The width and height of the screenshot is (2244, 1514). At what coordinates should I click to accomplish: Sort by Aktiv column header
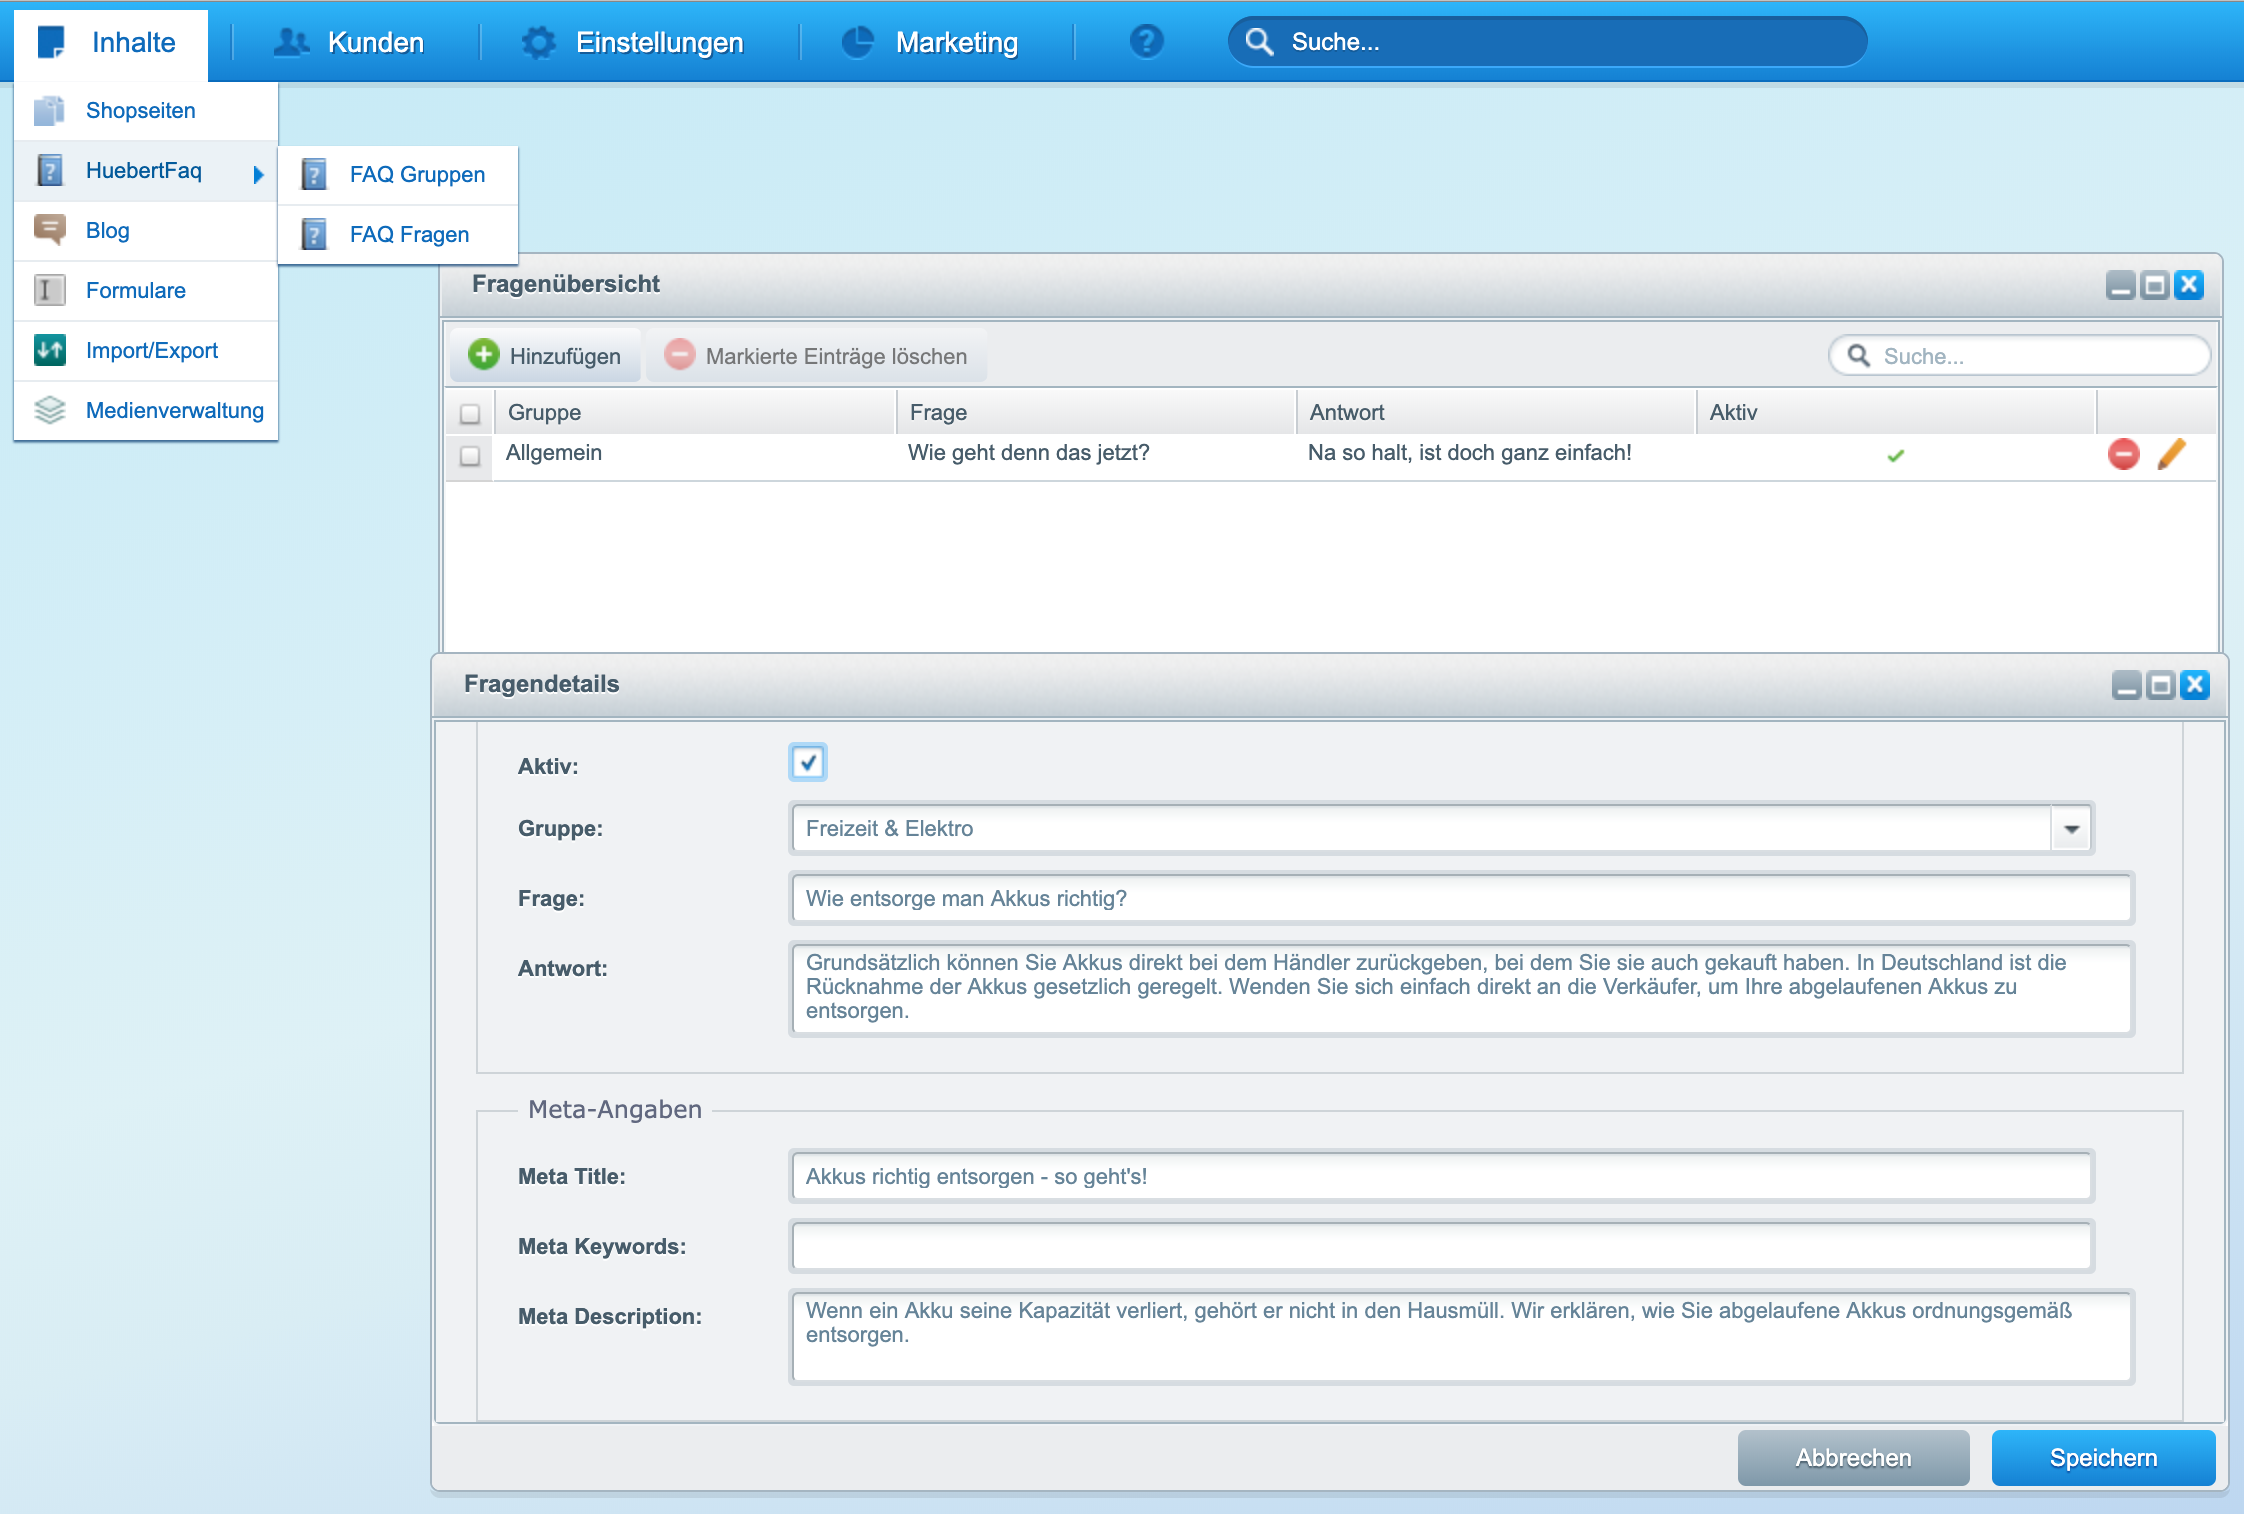pyautogui.click(x=1896, y=412)
